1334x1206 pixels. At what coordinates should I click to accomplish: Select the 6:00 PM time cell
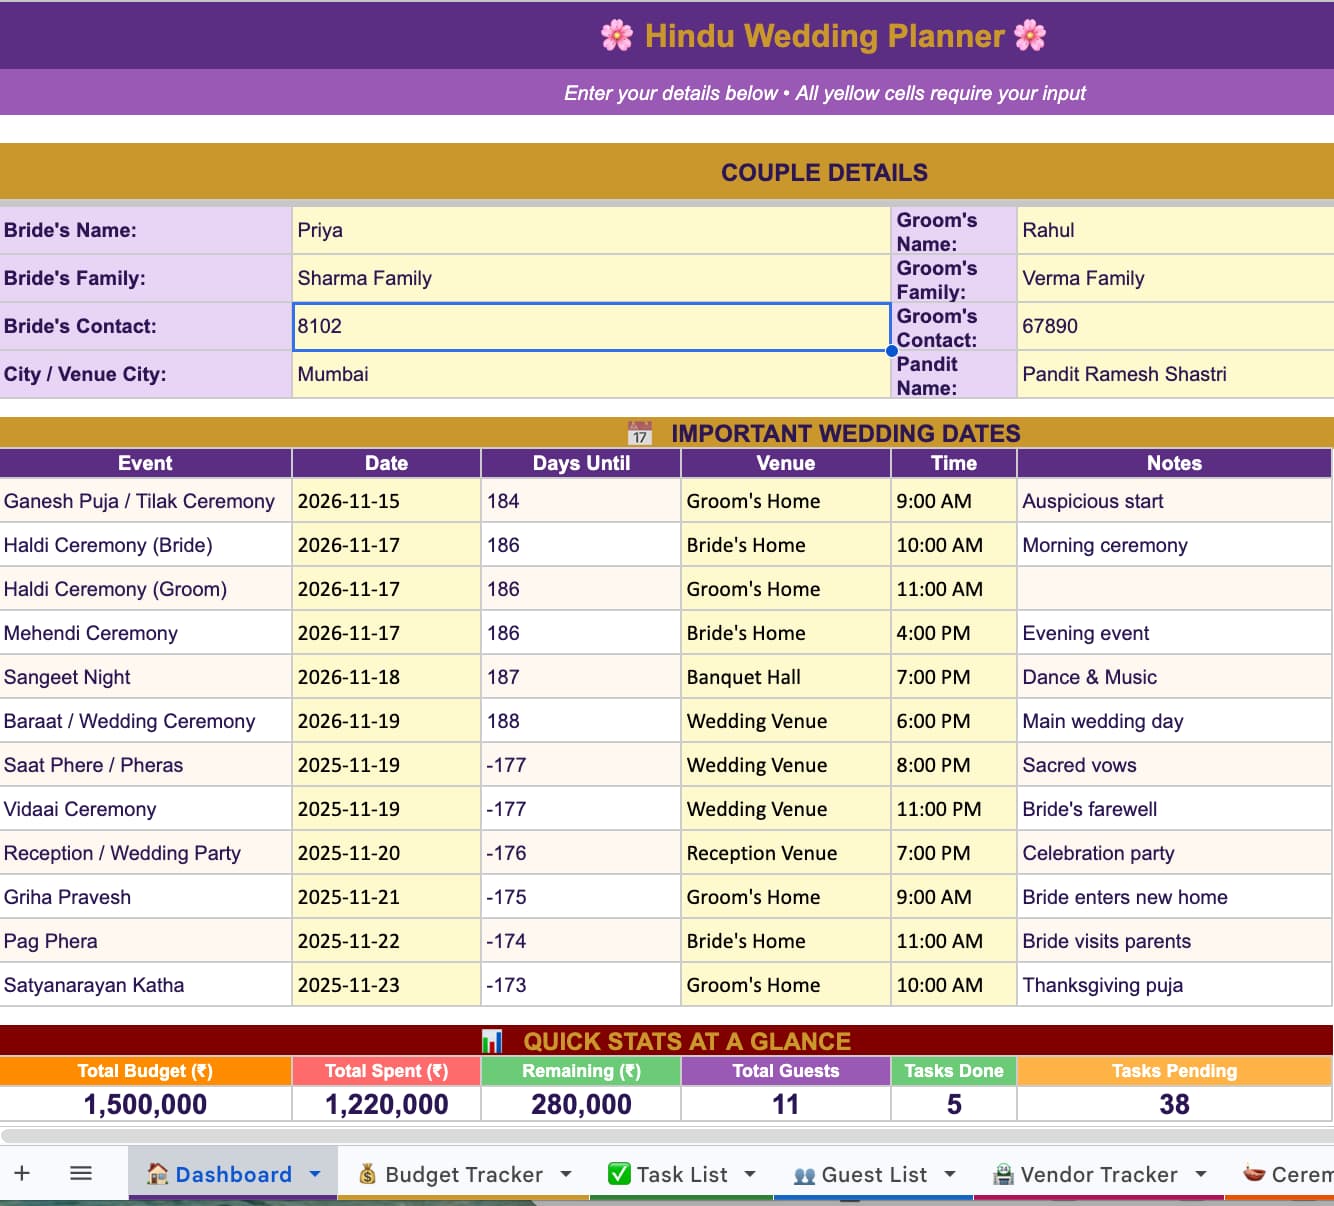954,721
